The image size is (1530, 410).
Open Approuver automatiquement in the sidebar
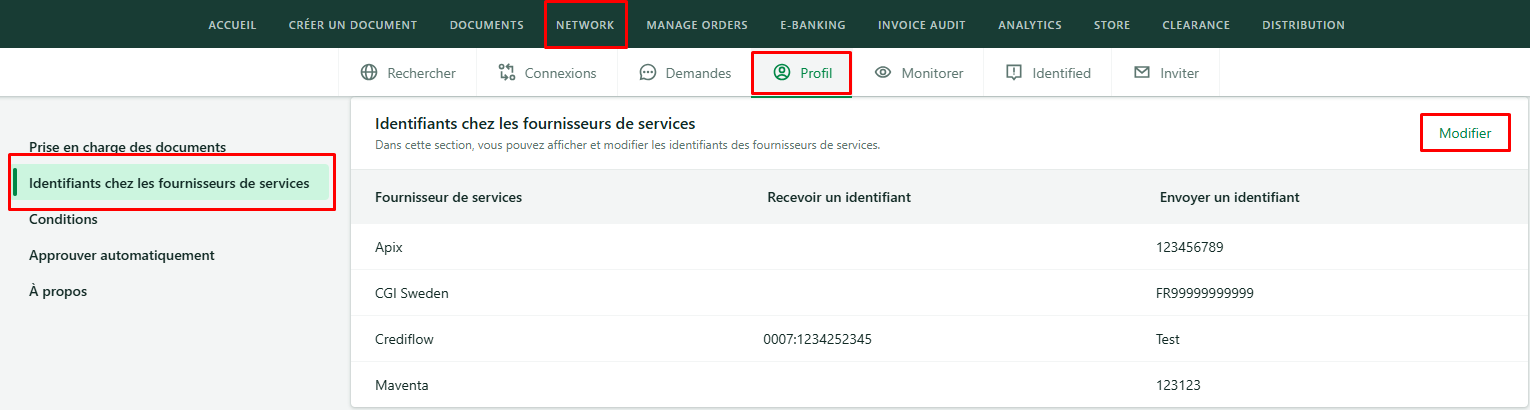click(x=122, y=255)
